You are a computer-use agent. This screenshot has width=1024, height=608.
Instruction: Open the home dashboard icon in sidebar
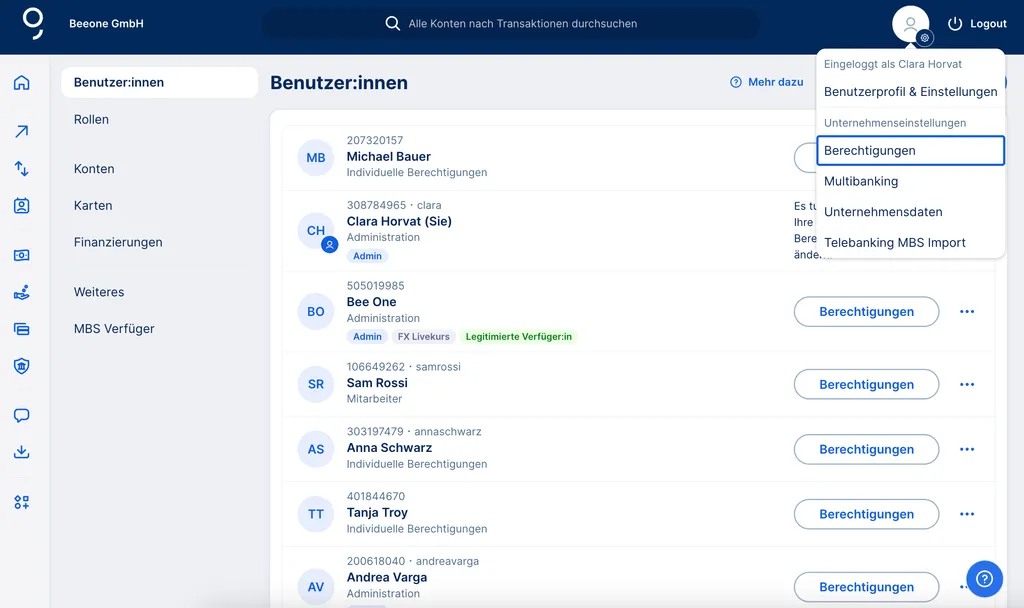[21, 83]
